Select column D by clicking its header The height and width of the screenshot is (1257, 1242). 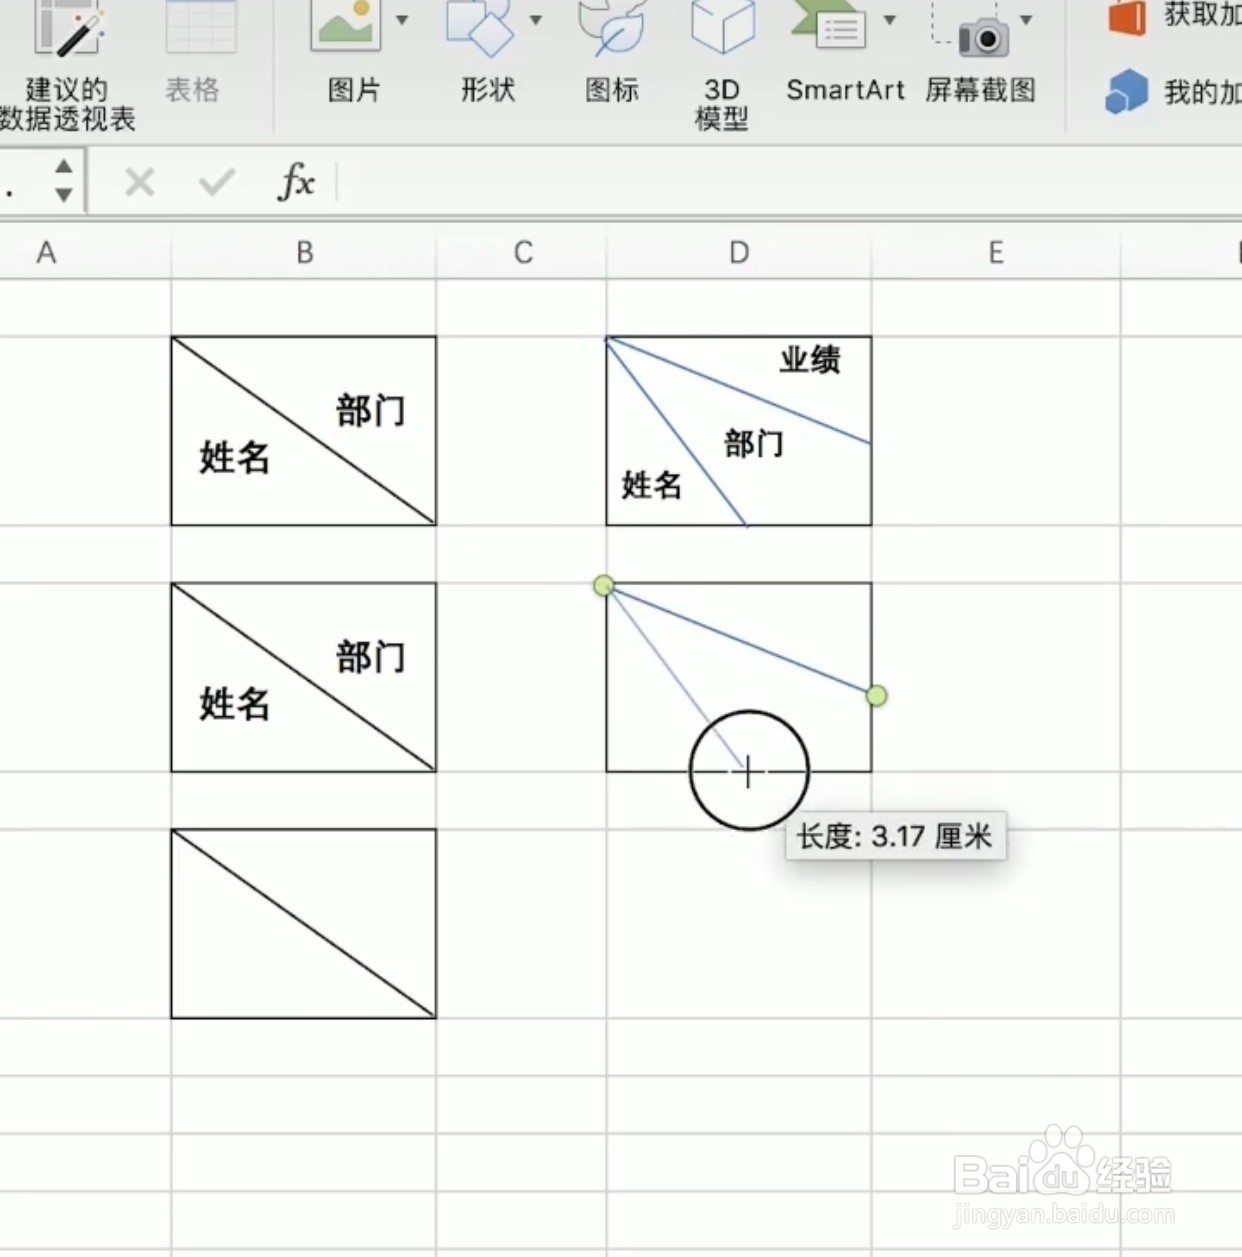[738, 253]
